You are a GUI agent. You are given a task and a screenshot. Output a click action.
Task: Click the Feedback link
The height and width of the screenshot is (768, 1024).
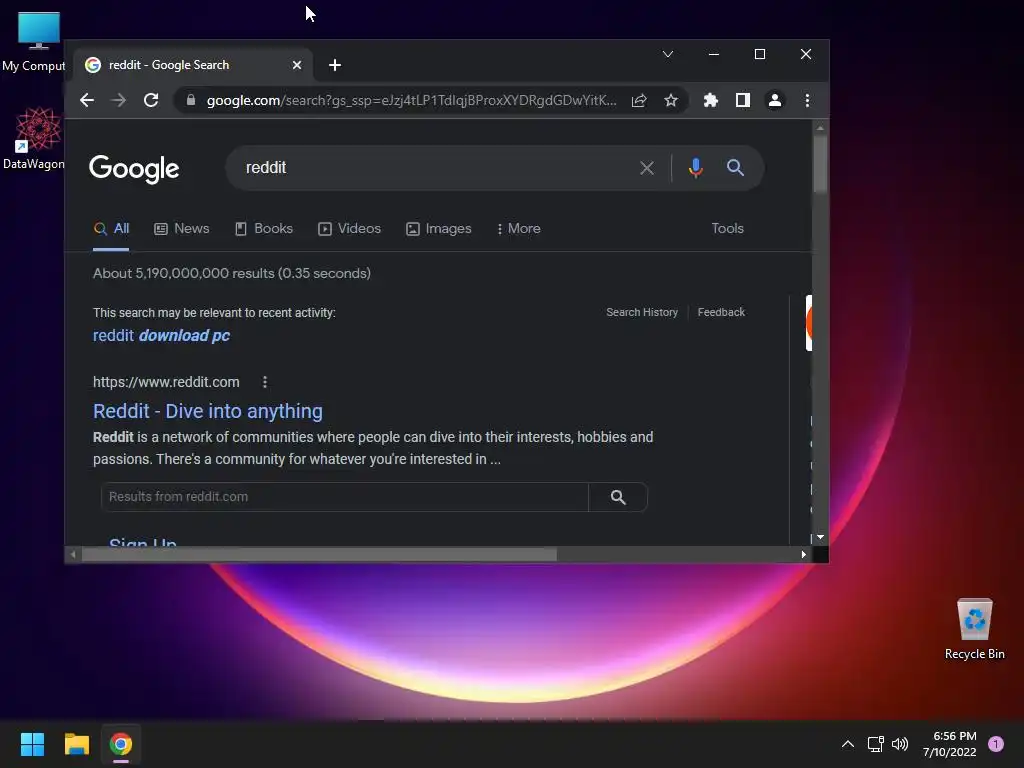click(721, 312)
